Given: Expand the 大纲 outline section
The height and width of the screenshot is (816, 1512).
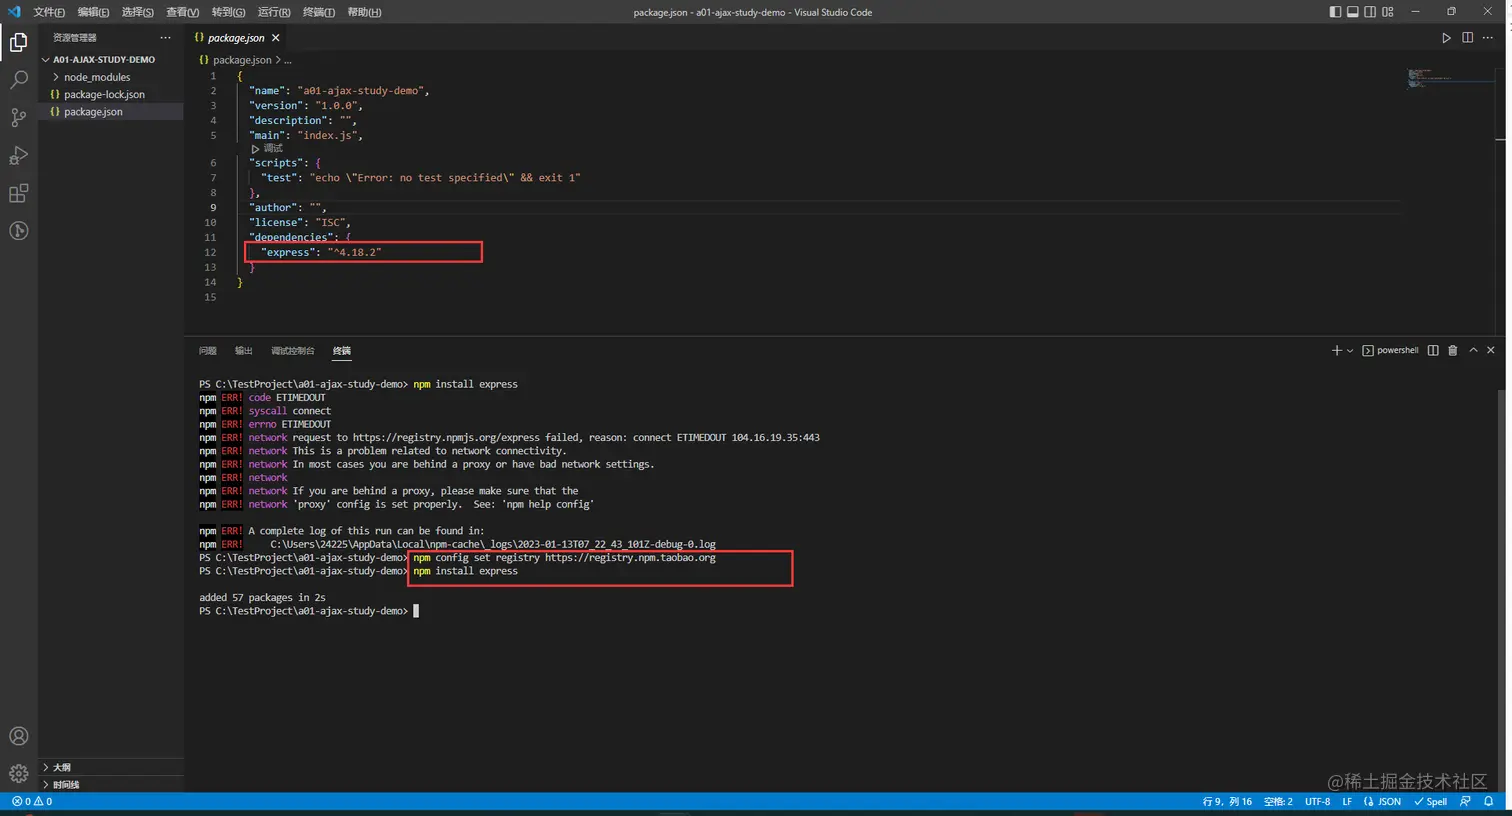Looking at the screenshot, I should (x=111, y=767).
